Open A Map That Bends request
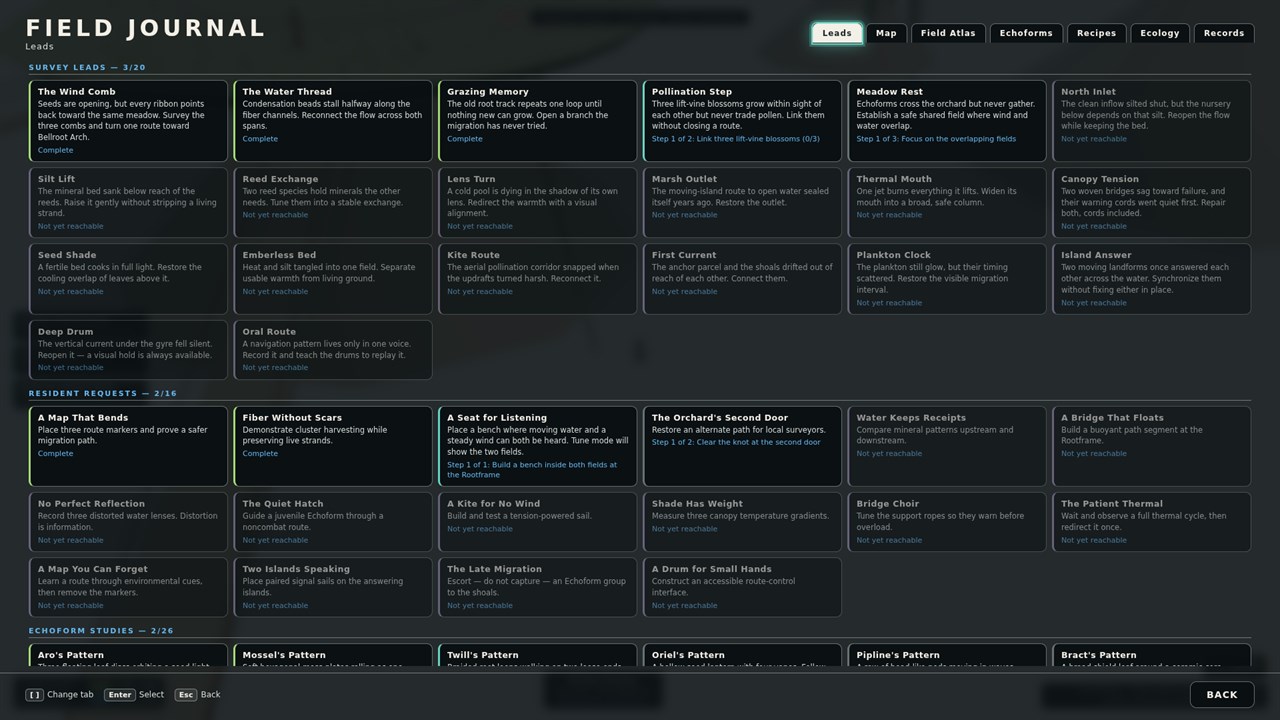This screenshot has width=1280, height=720. pyautogui.click(x=129, y=446)
